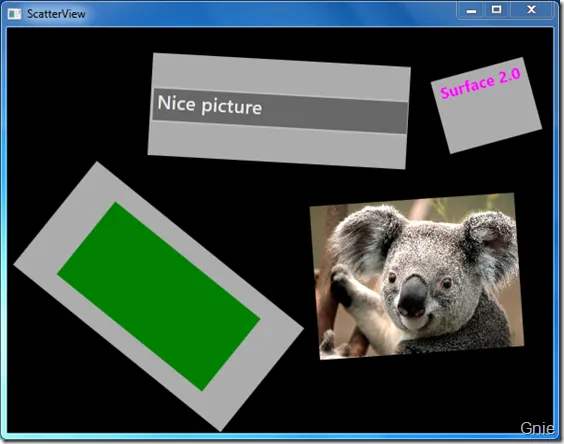This screenshot has width=564, height=444.
Task: Minimize the ScatterView window
Action: (x=471, y=10)
